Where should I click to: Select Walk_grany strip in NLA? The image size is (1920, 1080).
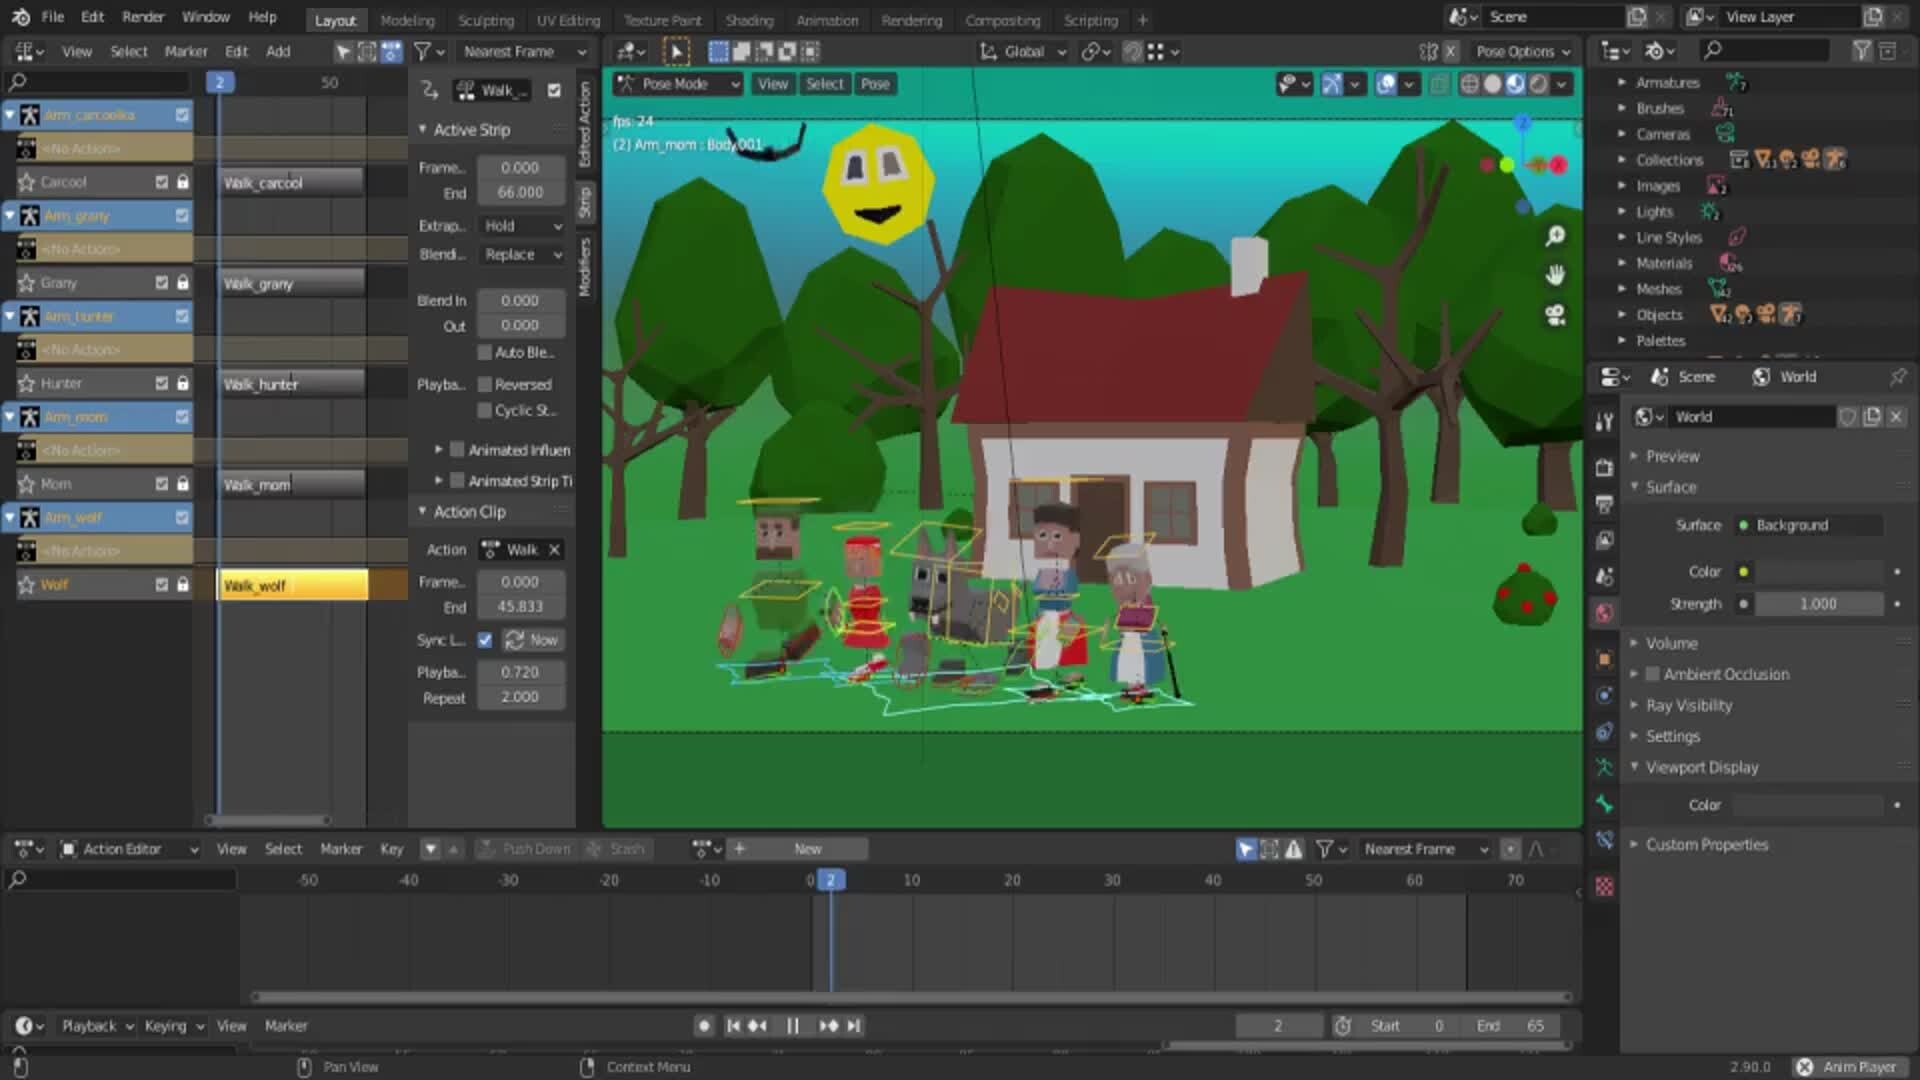(292, 283)
